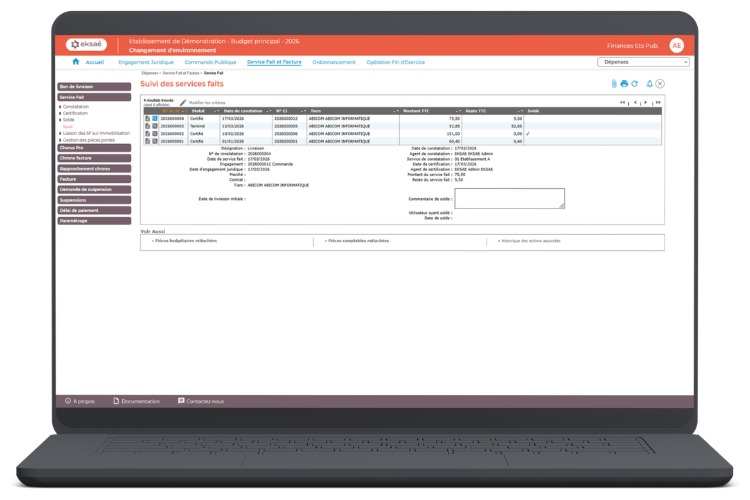Screen dimensions: 750x500
Task: Open the notifications bell
Action: [649, 84]
